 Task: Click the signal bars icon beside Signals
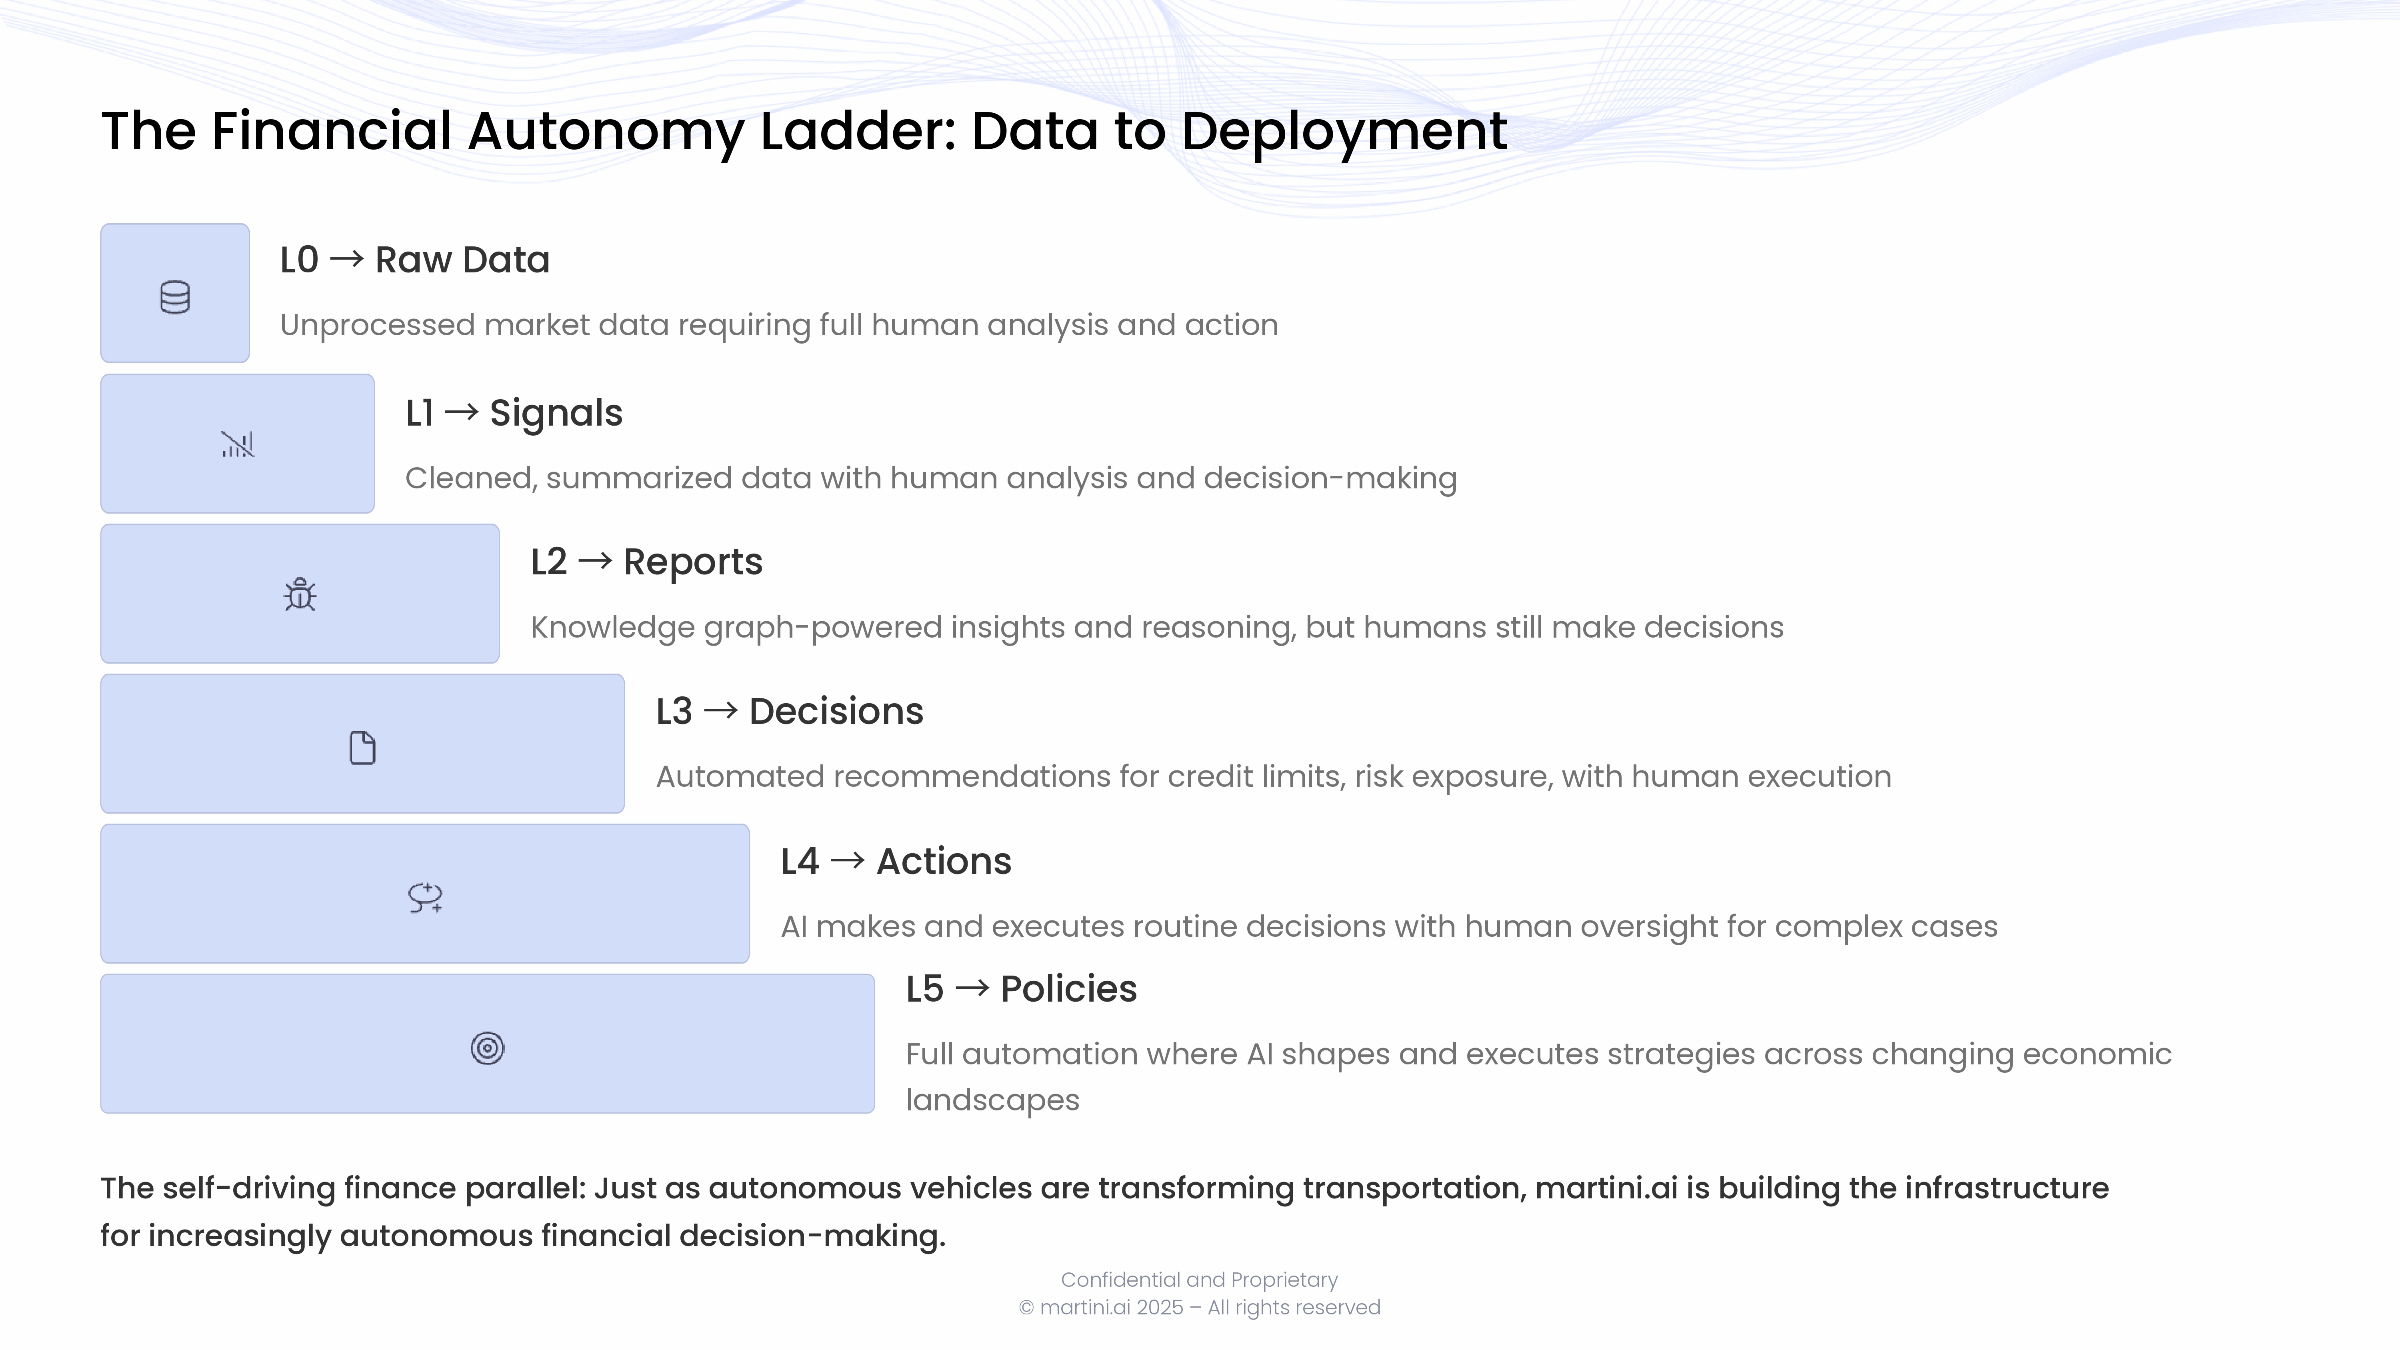[238, 444]
